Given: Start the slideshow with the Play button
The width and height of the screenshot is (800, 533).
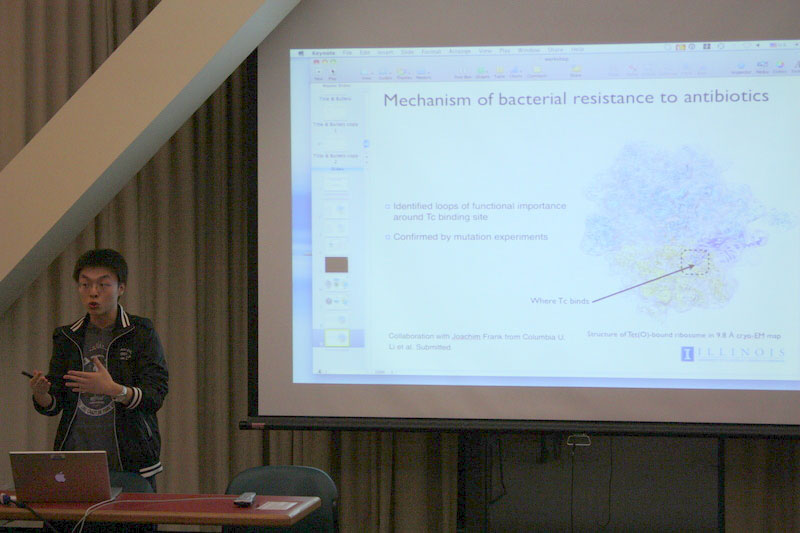Looking at the screenshot, I should tap(333, 72).
